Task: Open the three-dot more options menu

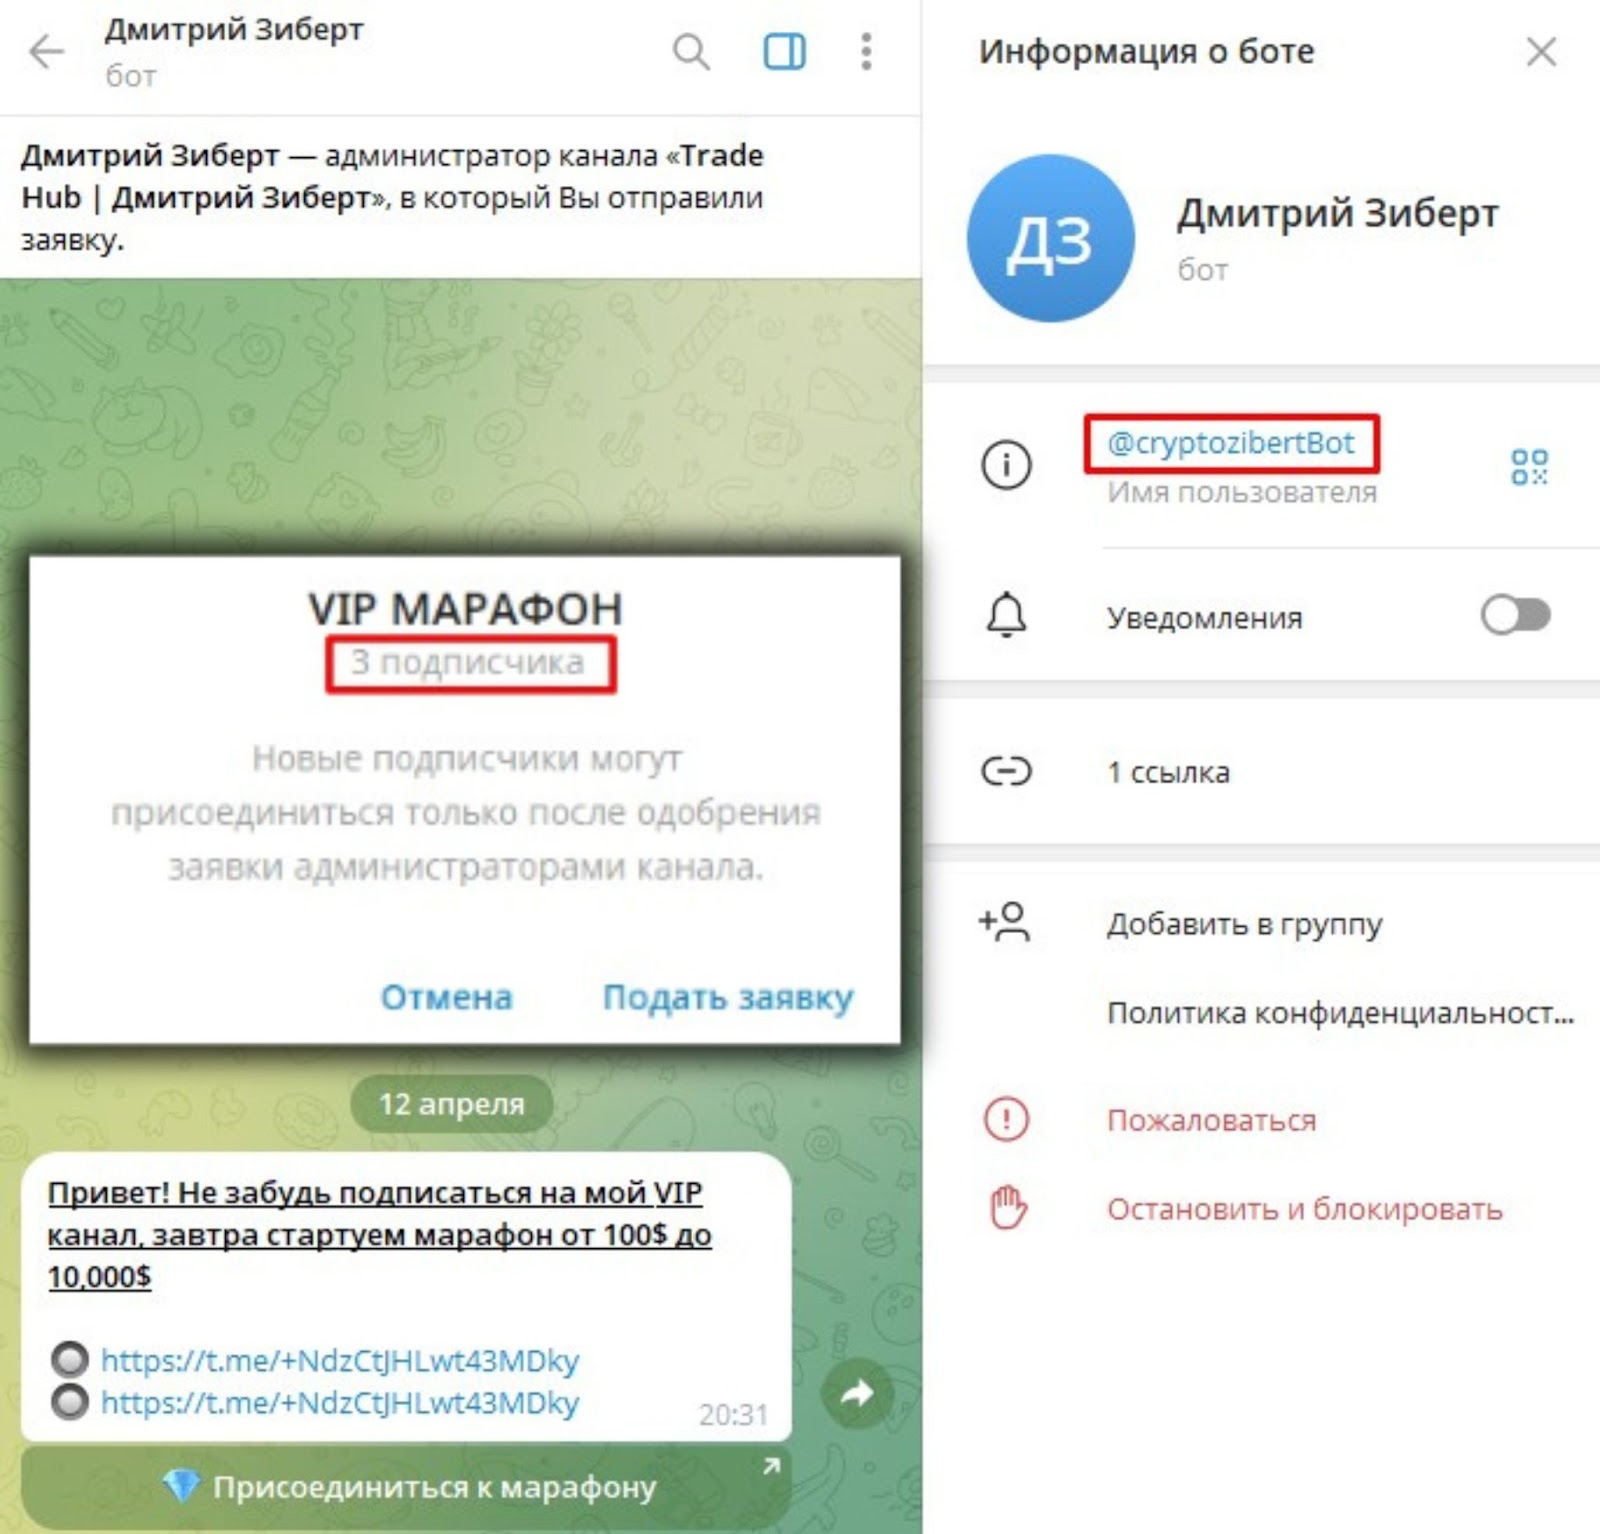Action: [x=866, y=51]
